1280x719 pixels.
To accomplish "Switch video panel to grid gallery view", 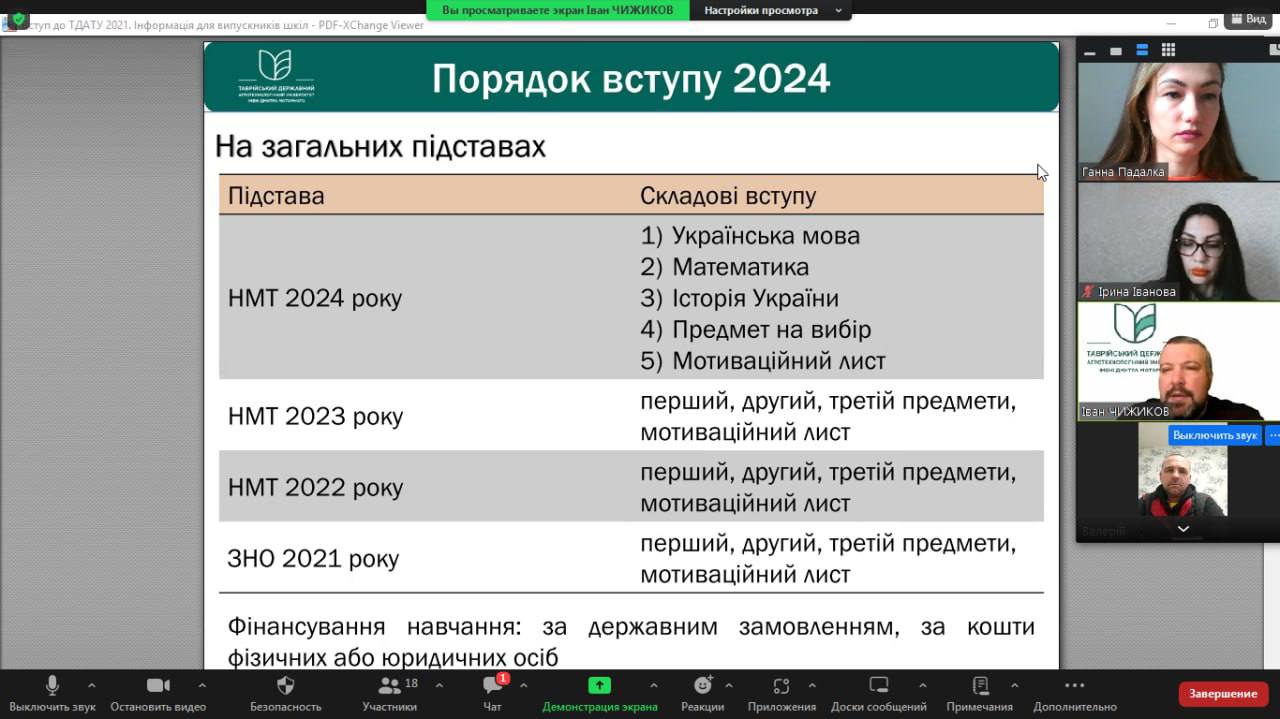I will (1168, 50).
